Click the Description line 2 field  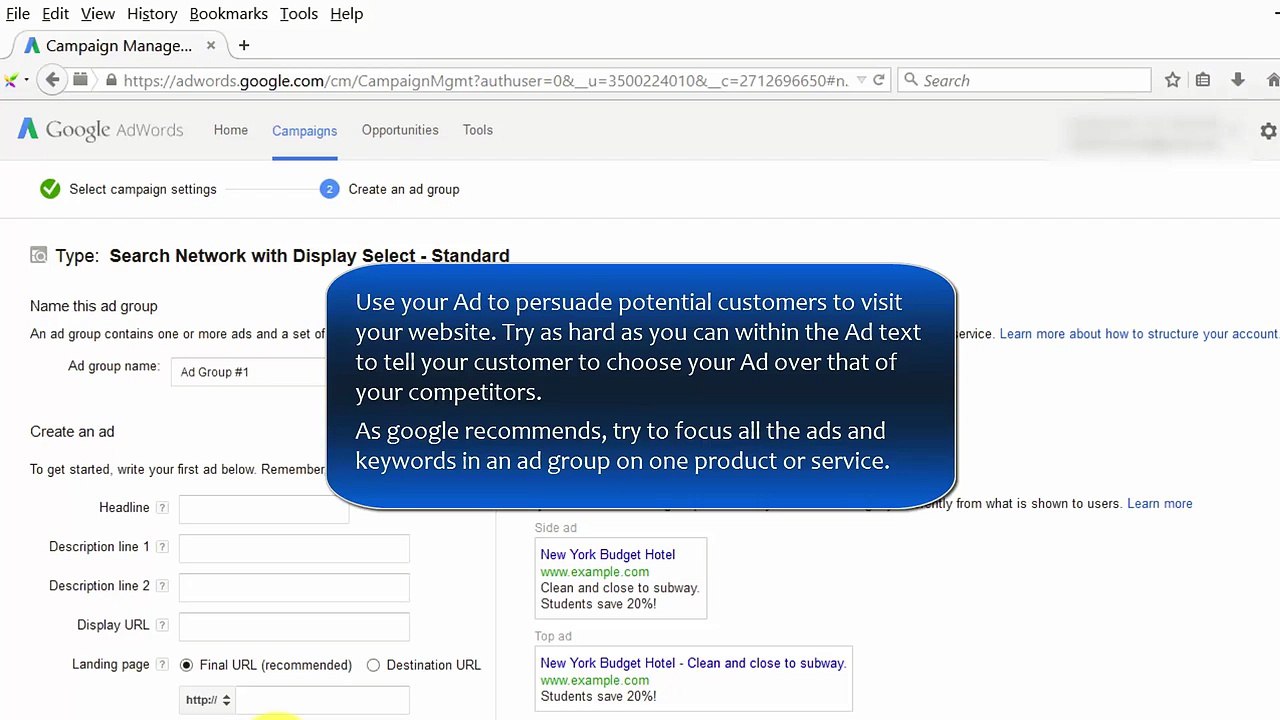click(294, 587)
